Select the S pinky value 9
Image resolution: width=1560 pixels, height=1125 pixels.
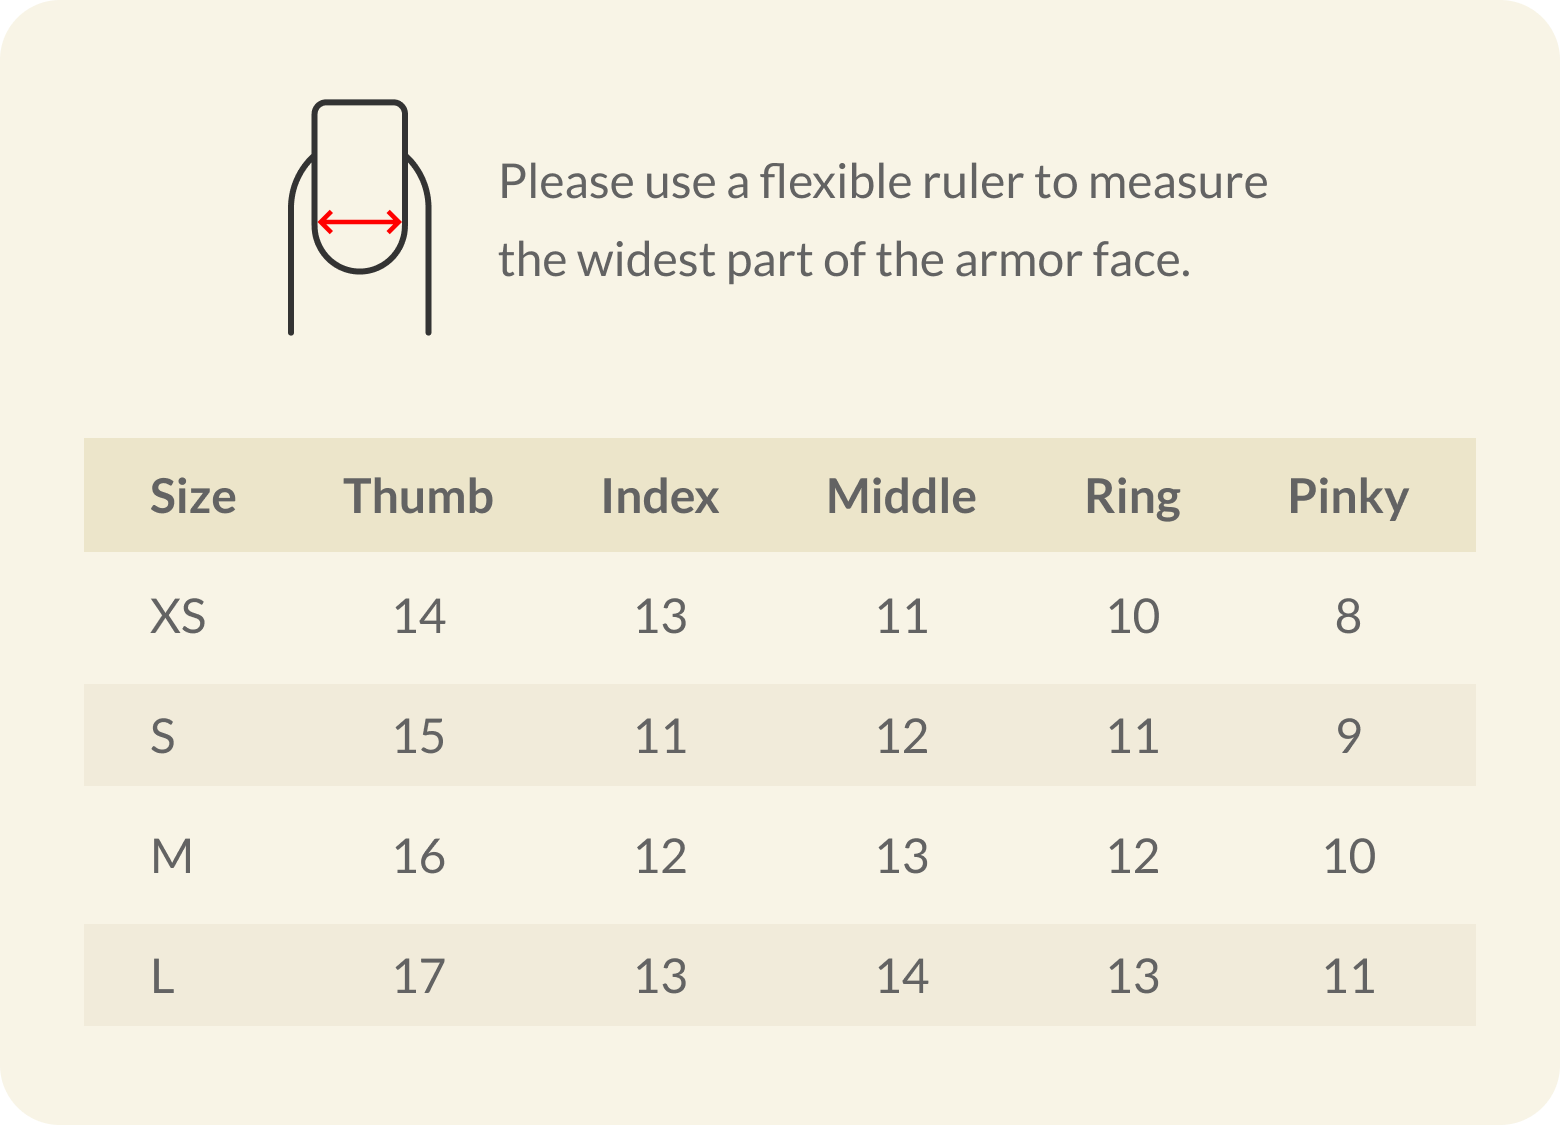[1348, 736]
